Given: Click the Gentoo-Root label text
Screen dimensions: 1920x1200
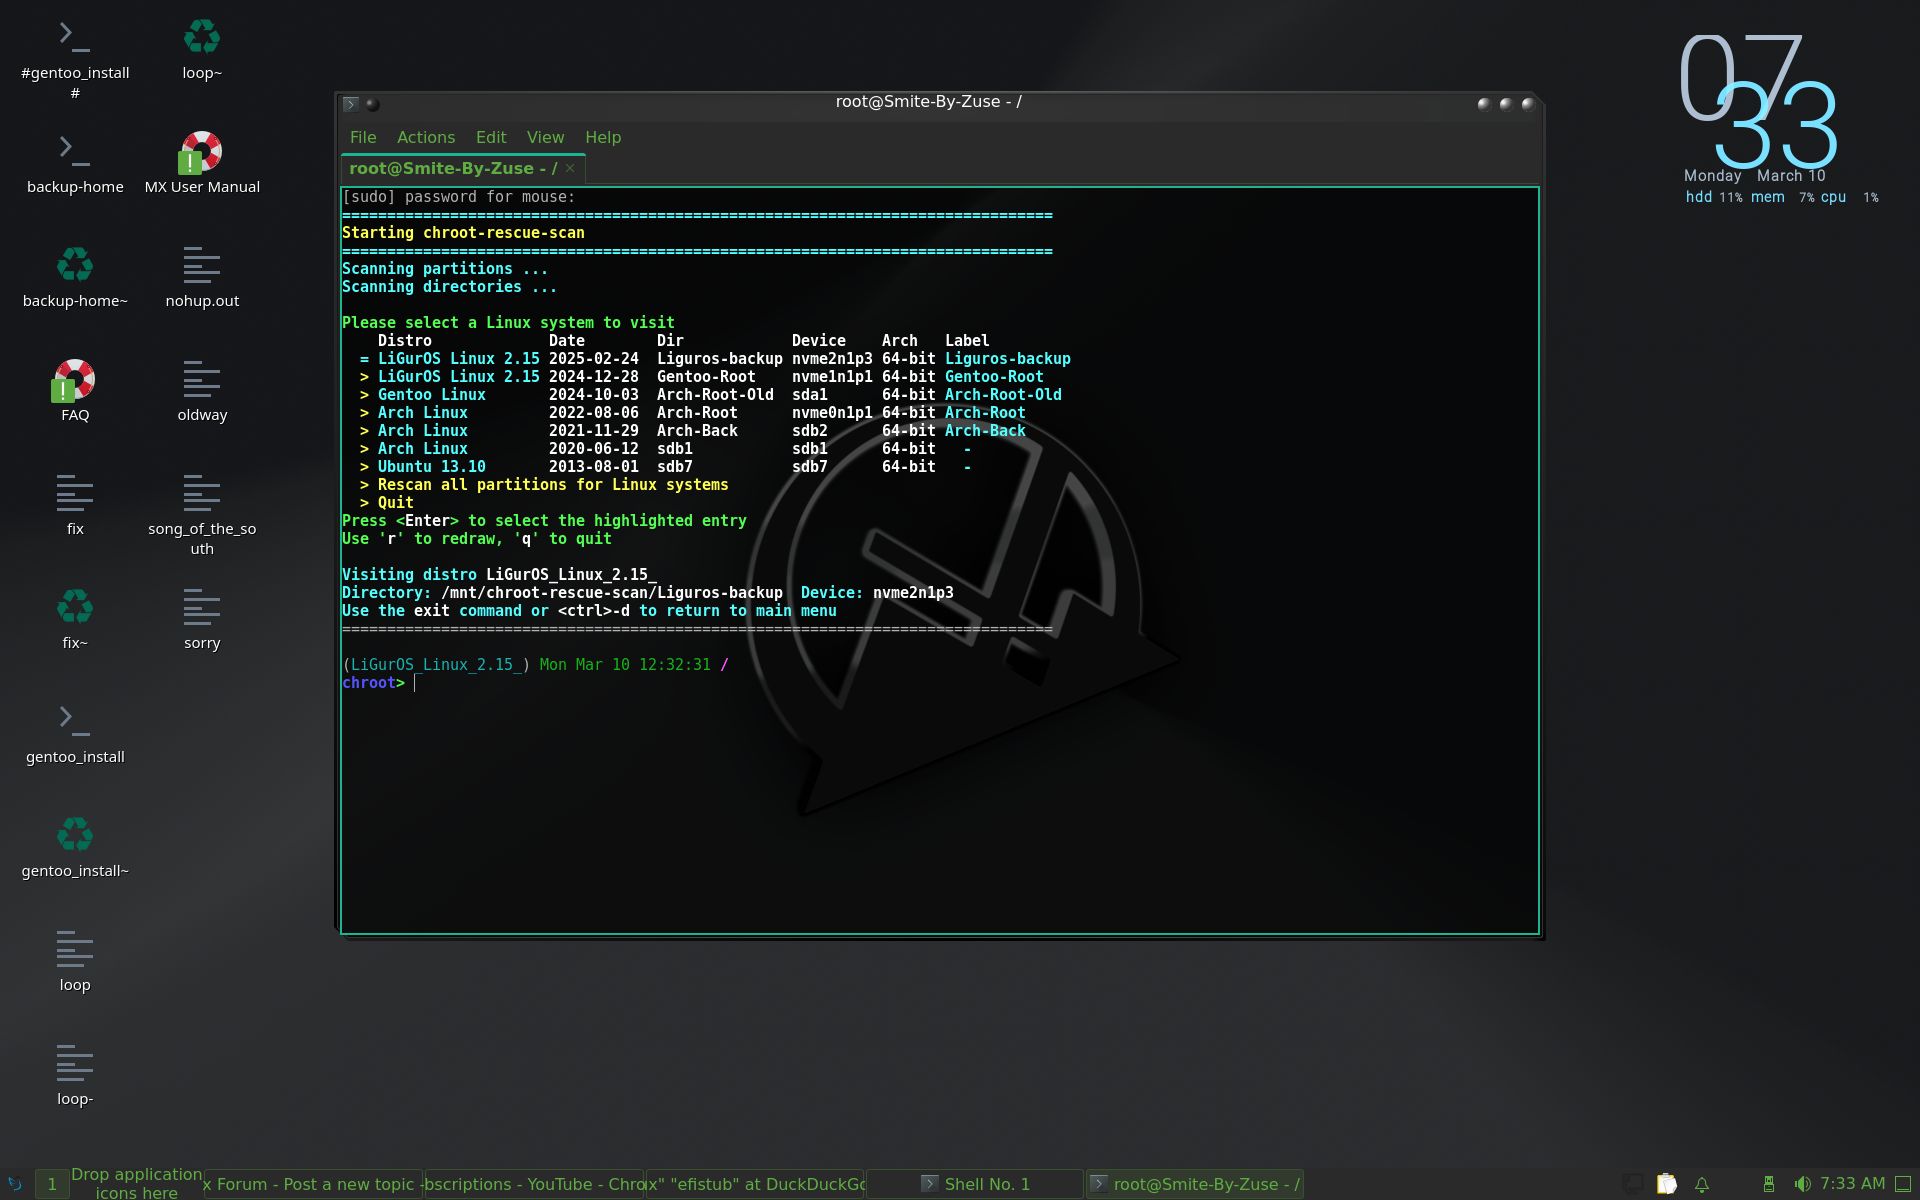Looking at the screenshot, I should point(994,376).
